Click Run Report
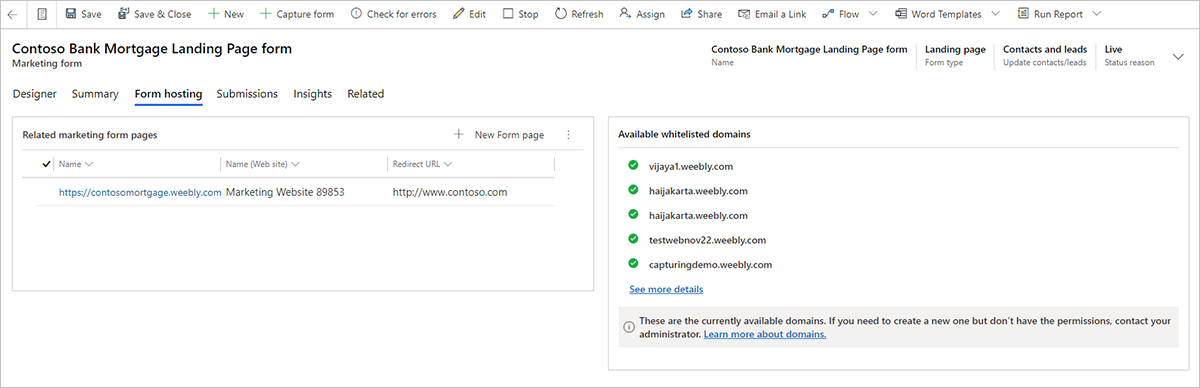 pyautogui.click(x=1049, y=15)
